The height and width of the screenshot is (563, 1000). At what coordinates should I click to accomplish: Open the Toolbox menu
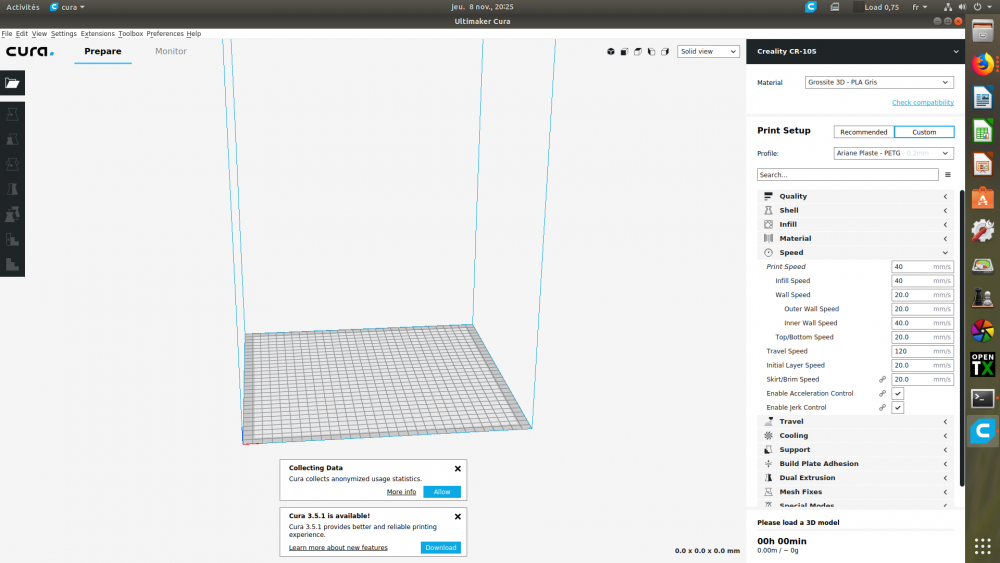coord(131,34)
